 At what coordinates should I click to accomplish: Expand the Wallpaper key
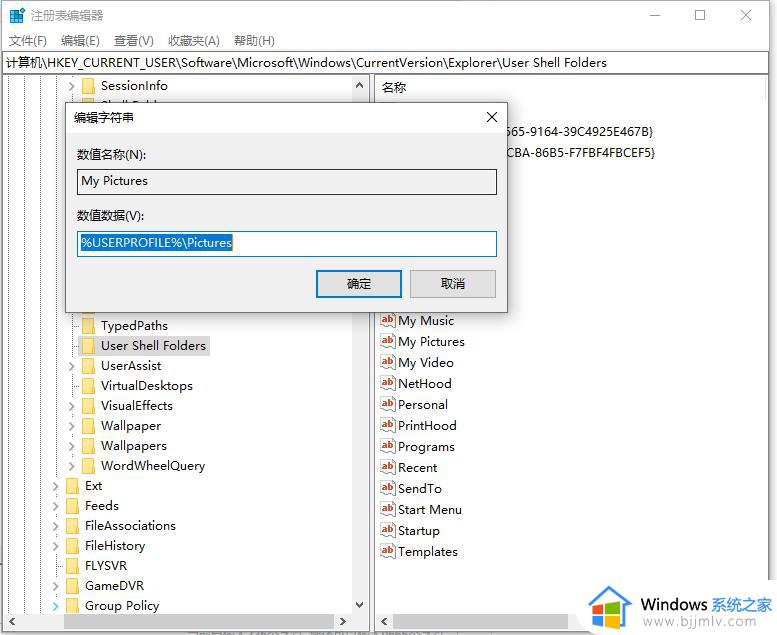(x=71, y=426)
